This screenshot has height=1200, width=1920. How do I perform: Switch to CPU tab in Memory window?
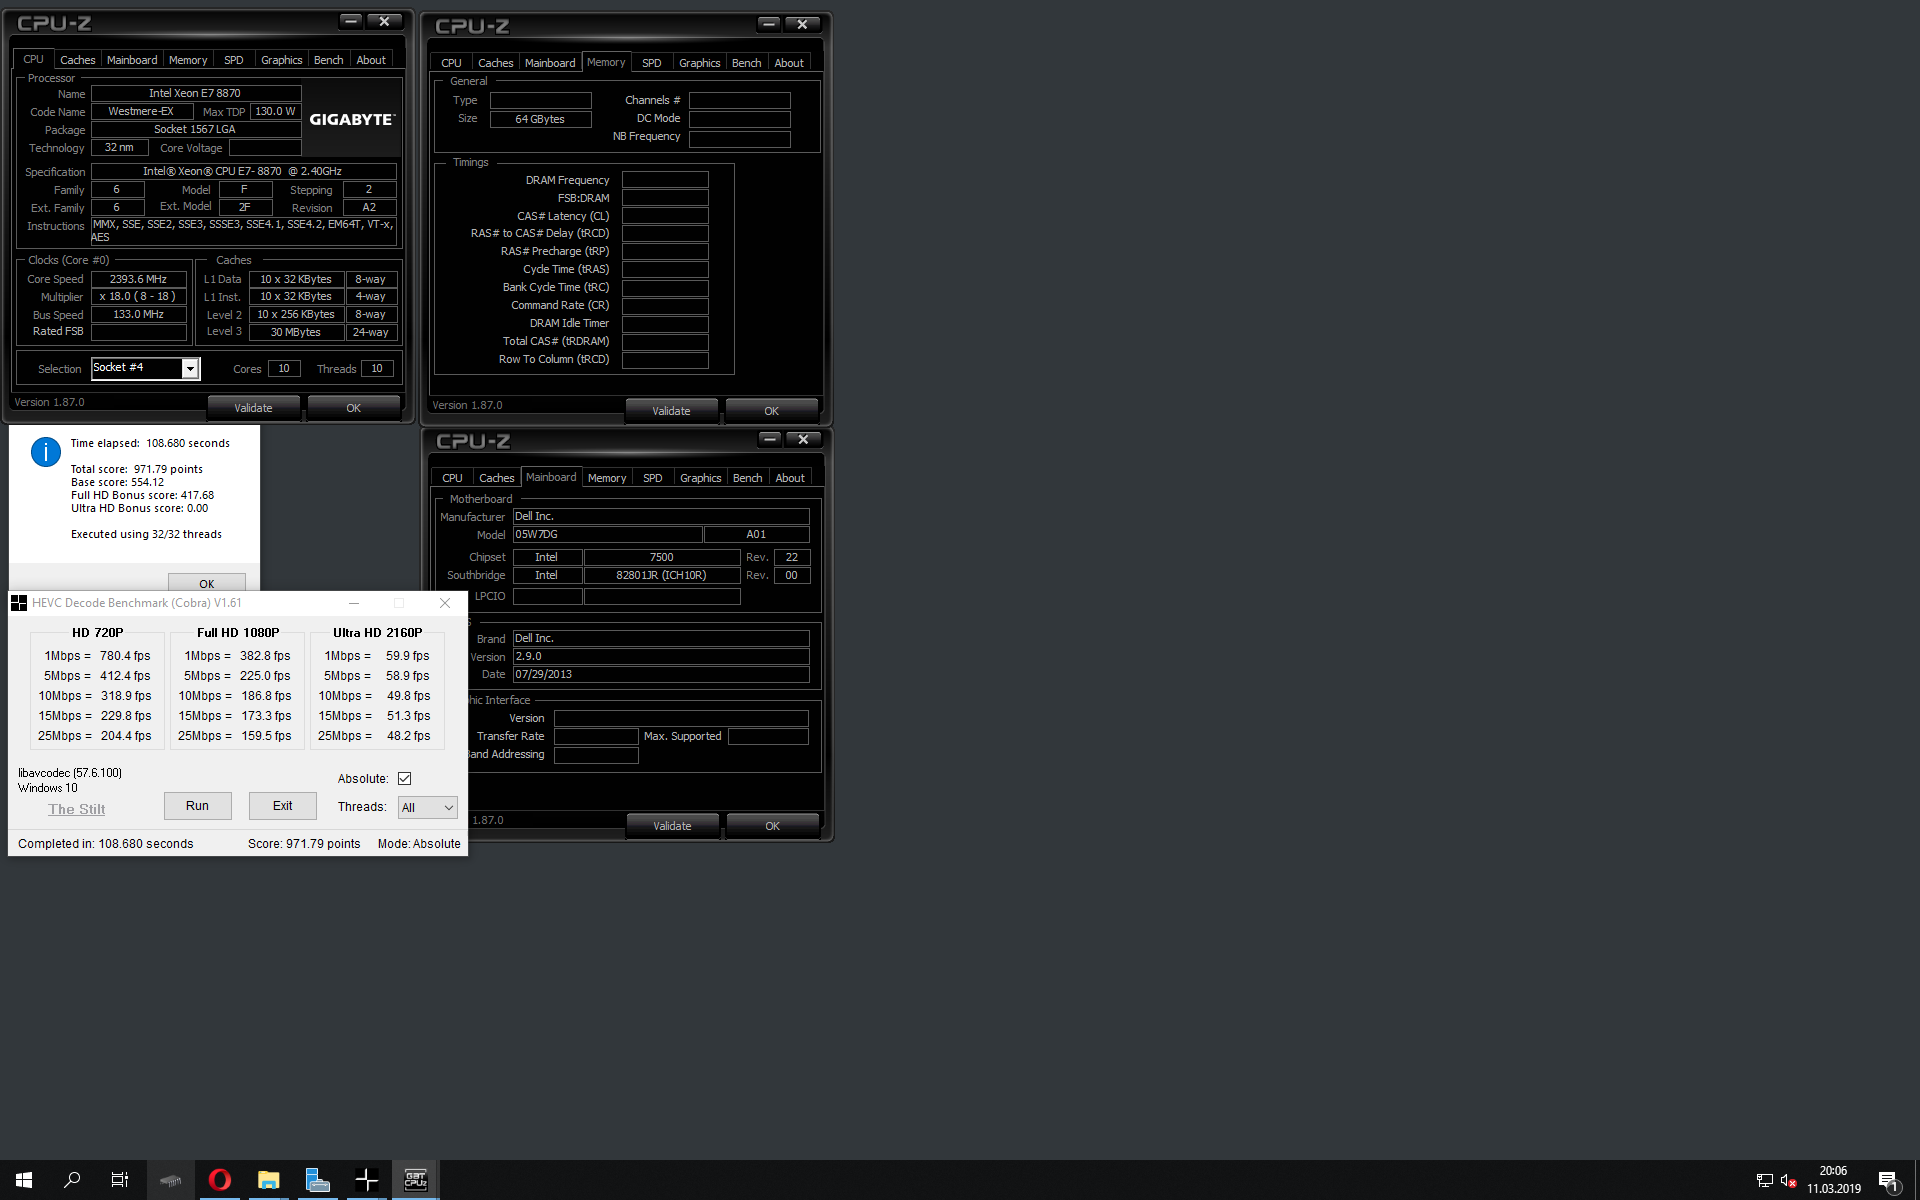point(451,63)
